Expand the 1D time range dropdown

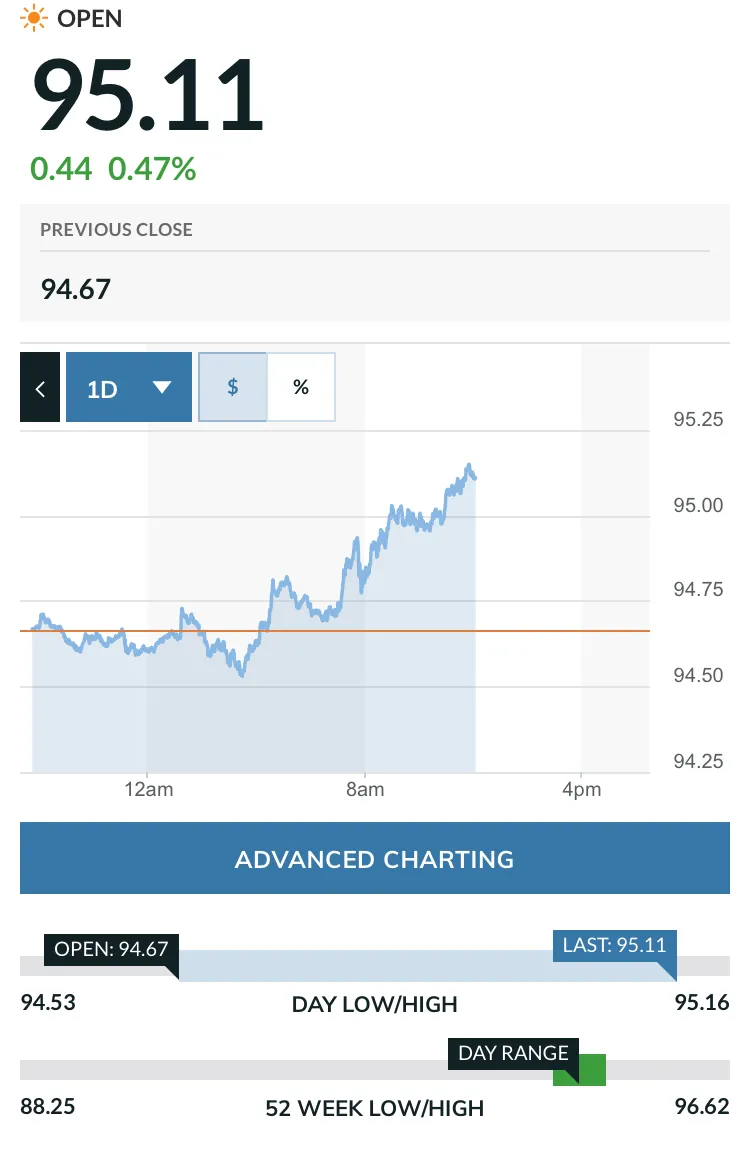(128, 387)
